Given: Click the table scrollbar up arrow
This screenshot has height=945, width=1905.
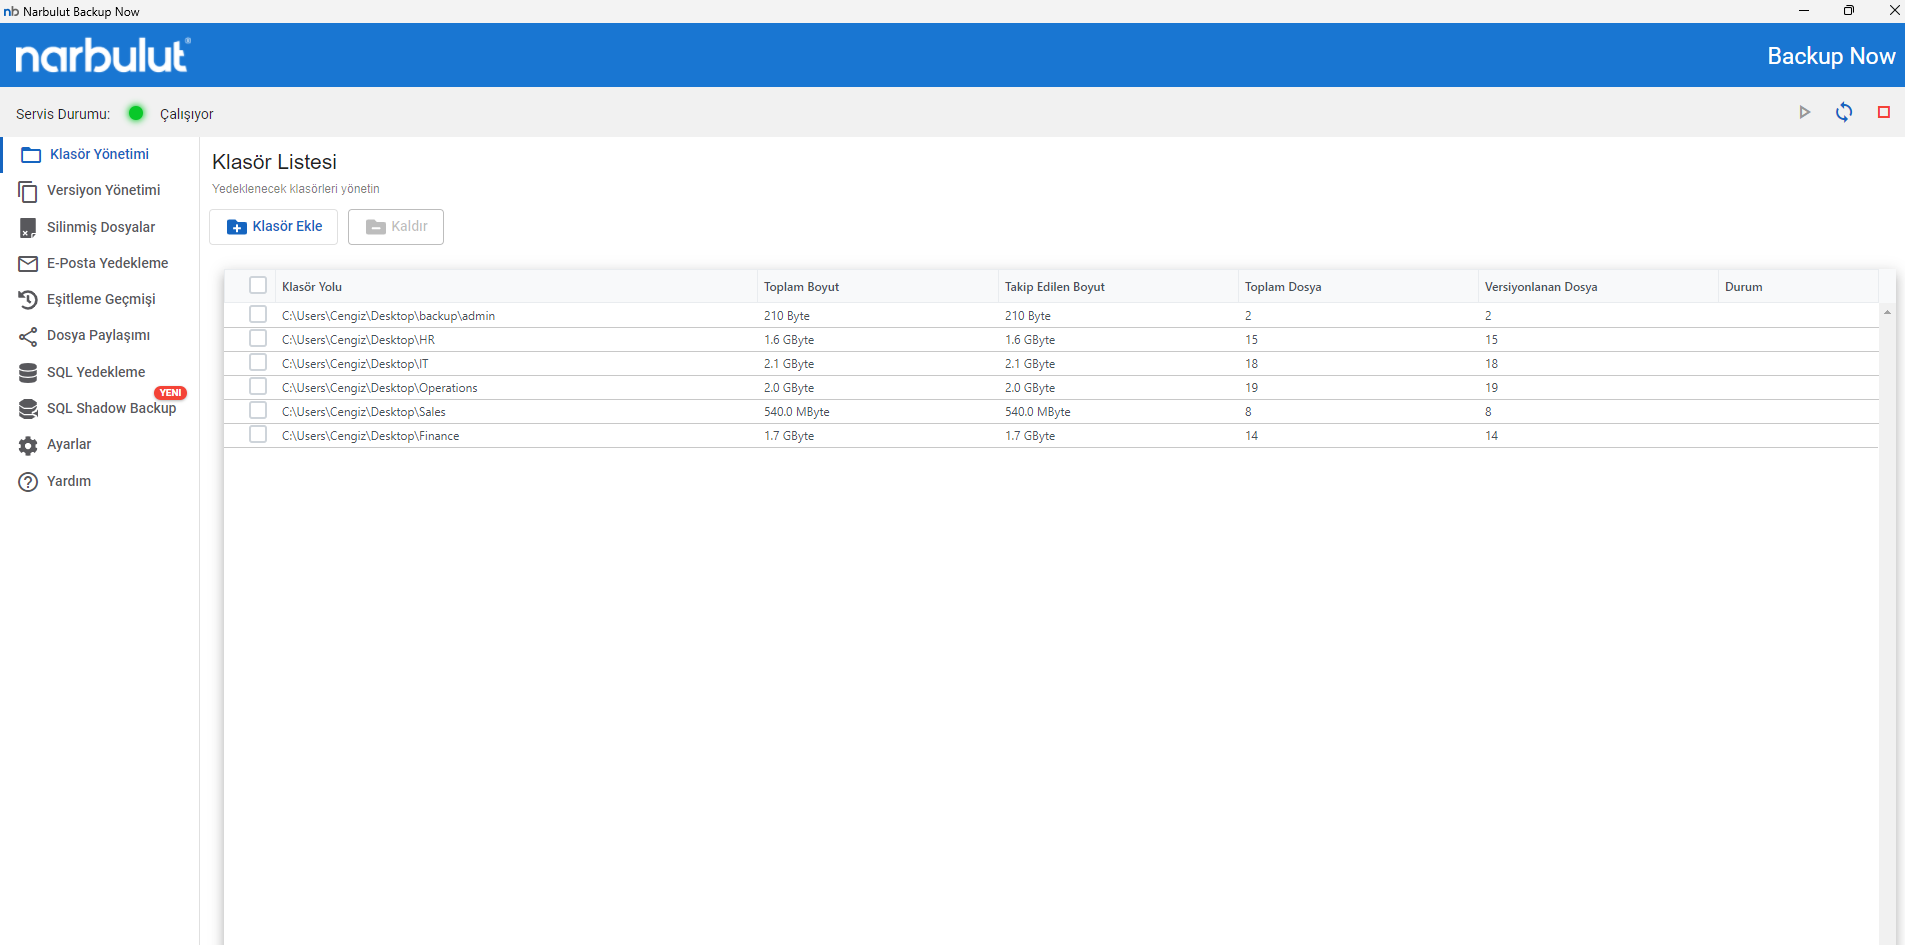Looking at the screenshot, I should point(1887,312).
